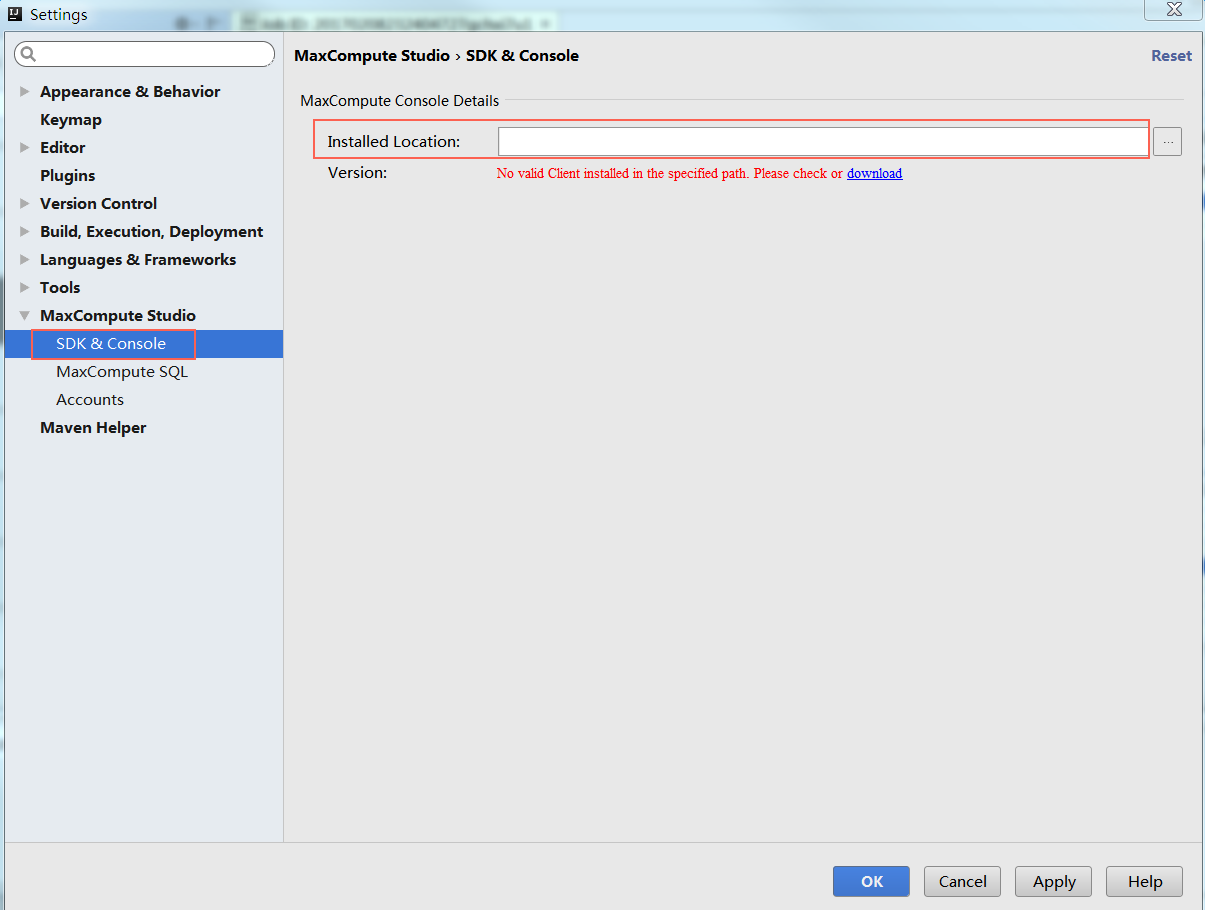This screenshot has height=910, width=1205.
Task: Open the Maven Helper settings
Action: click(93, 428)
